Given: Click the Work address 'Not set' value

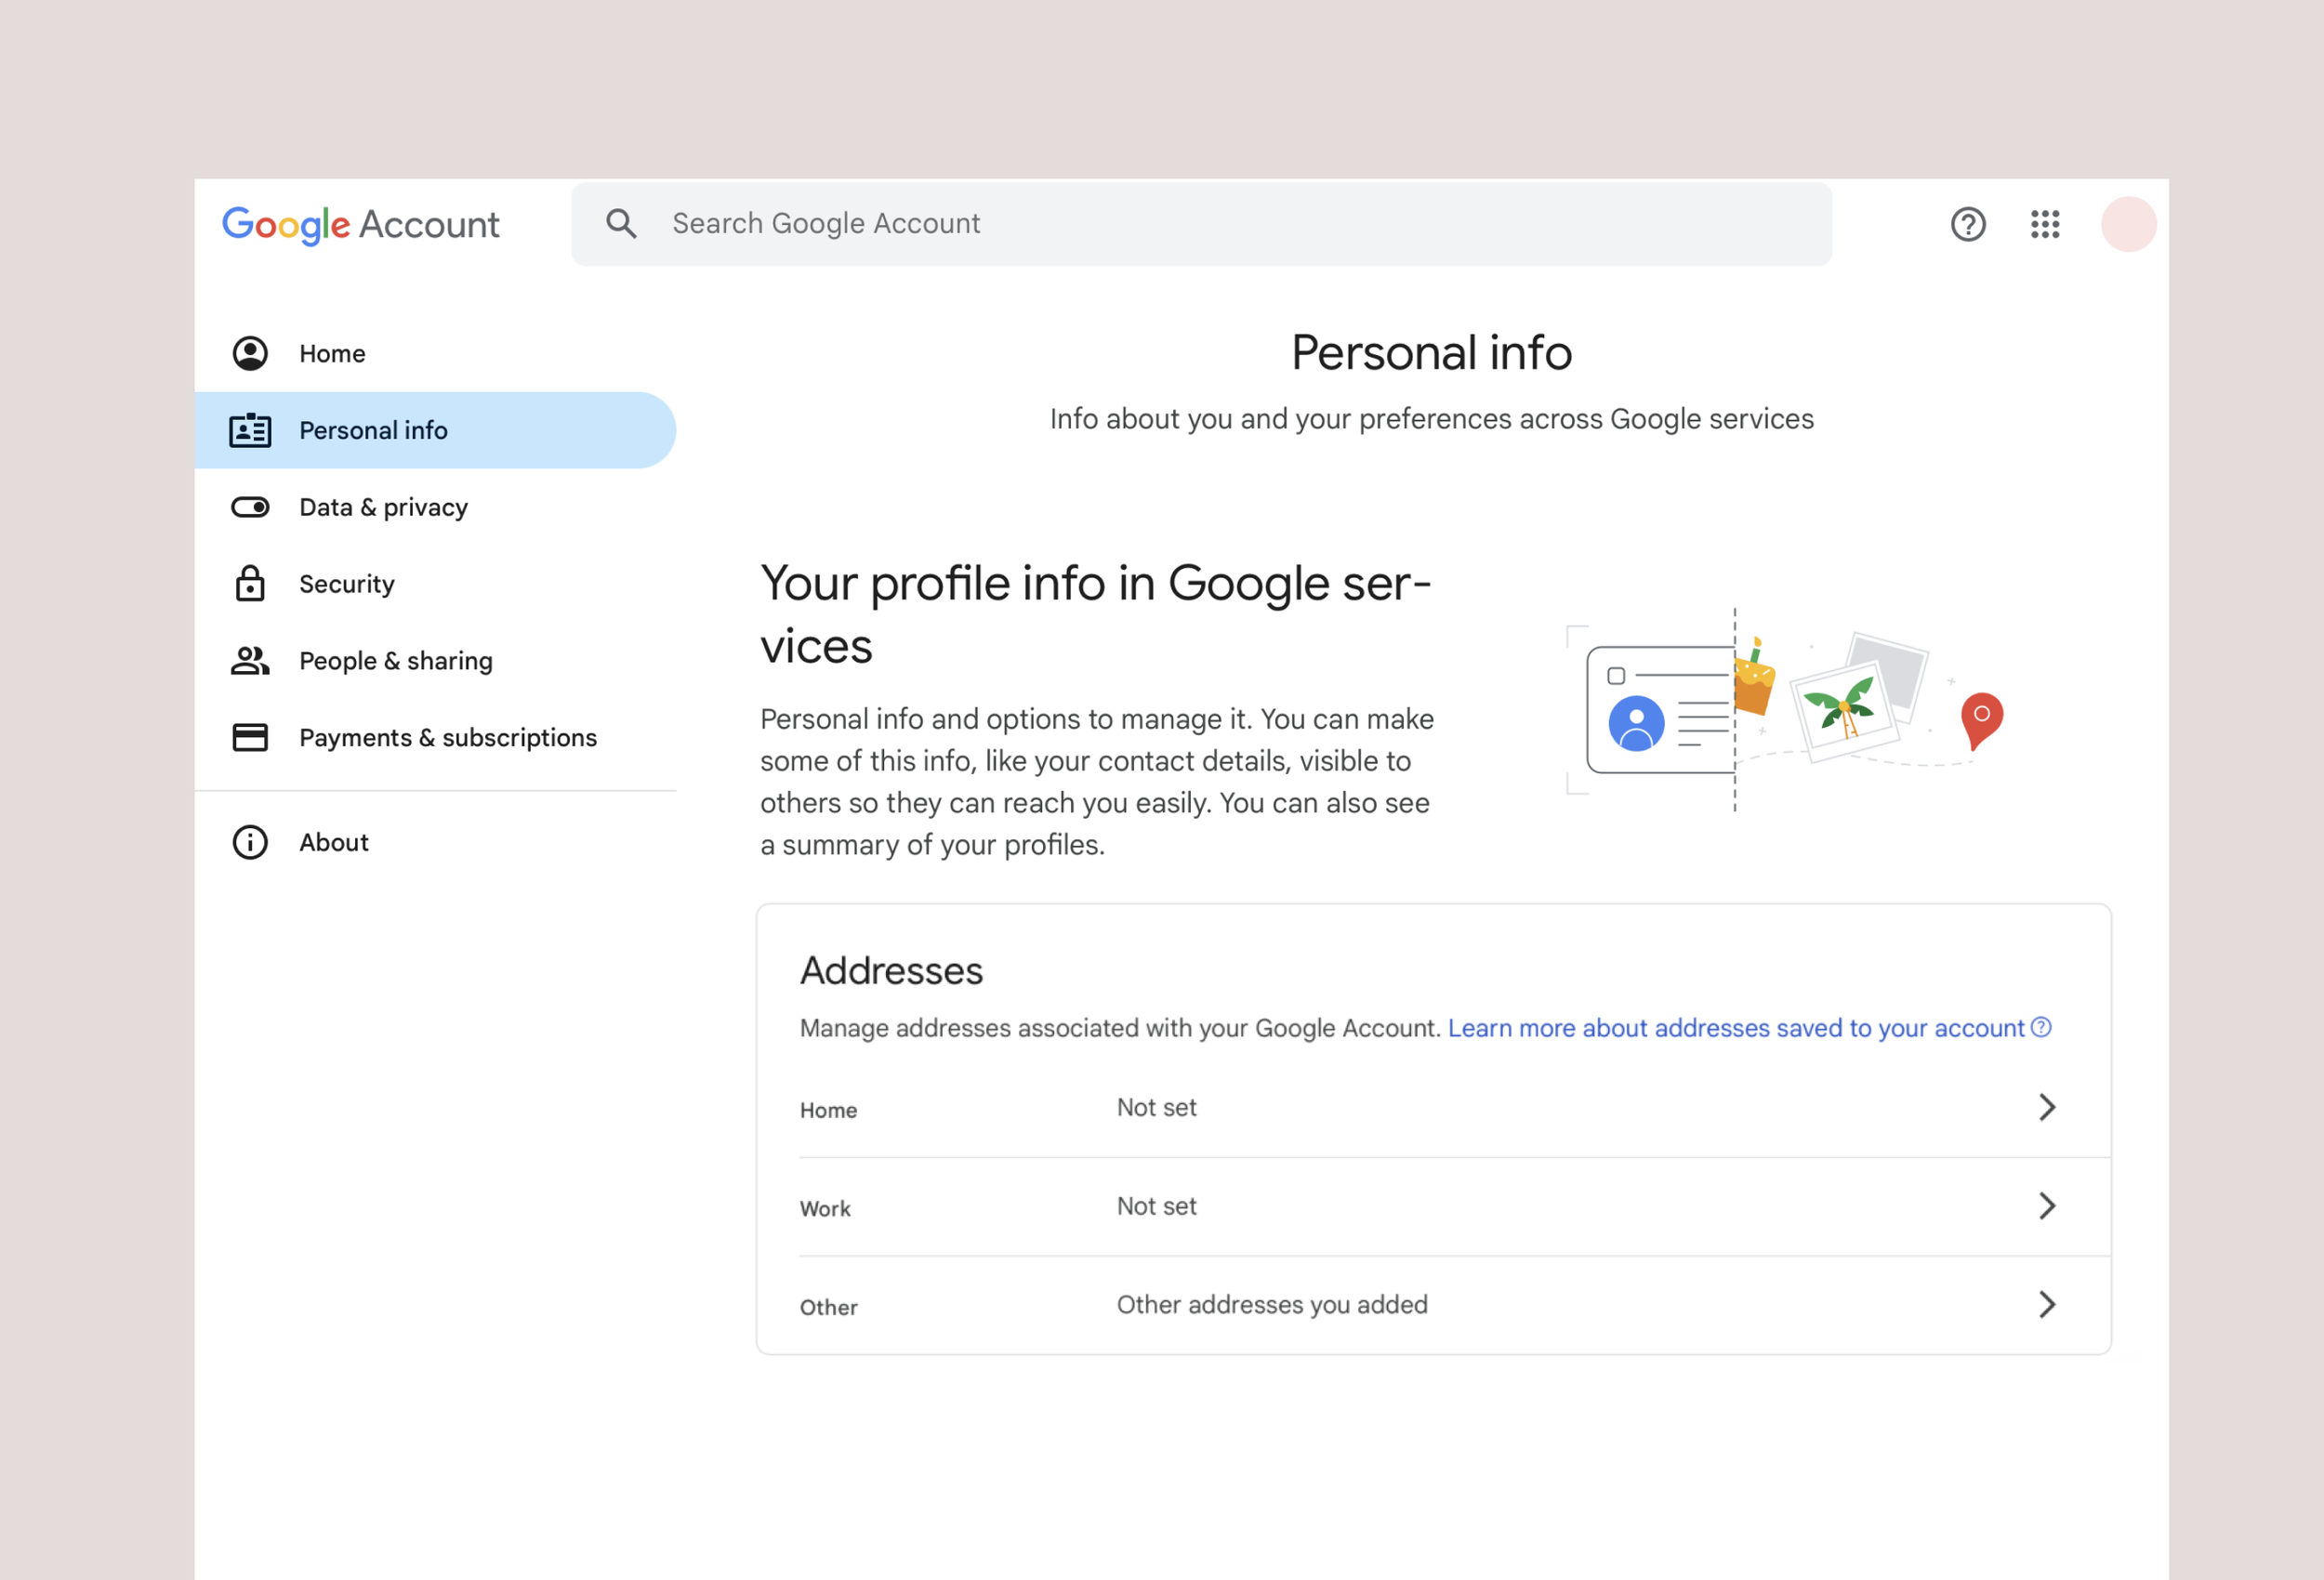Looking at the screenshot, I should click(x=1156, y=1206).
